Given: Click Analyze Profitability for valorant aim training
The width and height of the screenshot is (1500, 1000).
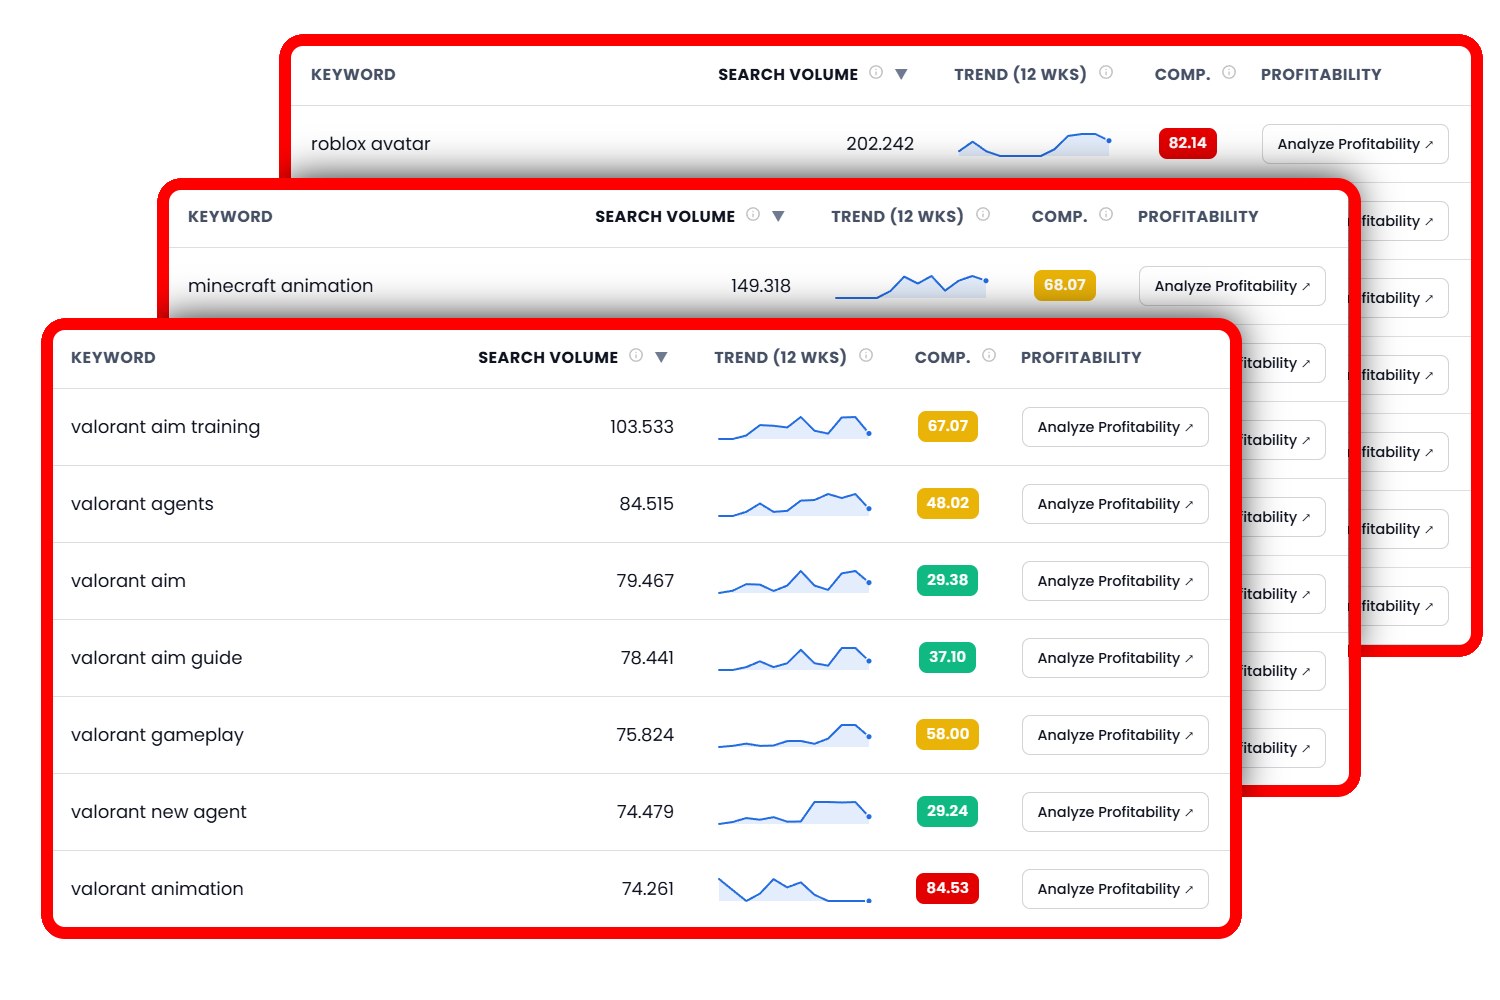Looking at the screenshot, I should 1114,426.
